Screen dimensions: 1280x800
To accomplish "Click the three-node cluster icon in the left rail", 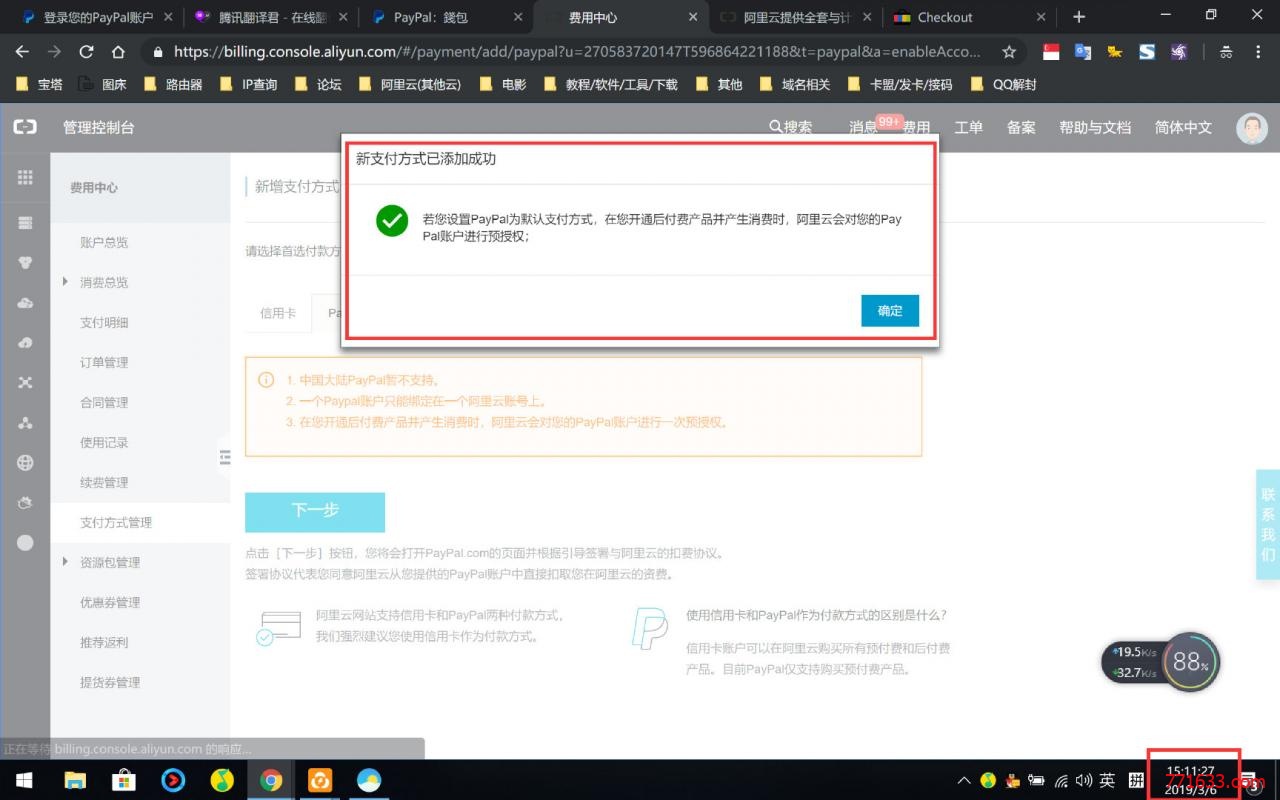I will 25,423.
